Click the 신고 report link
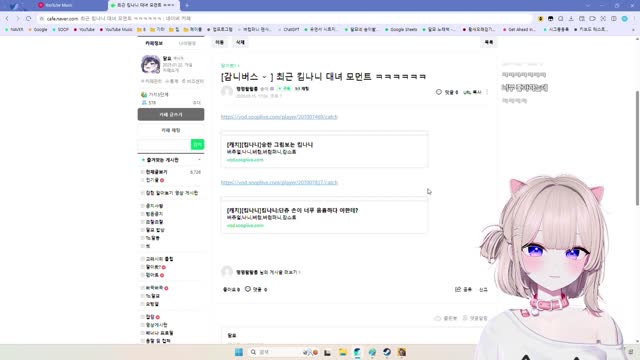The image size is (640, 360). click(483, 289)
